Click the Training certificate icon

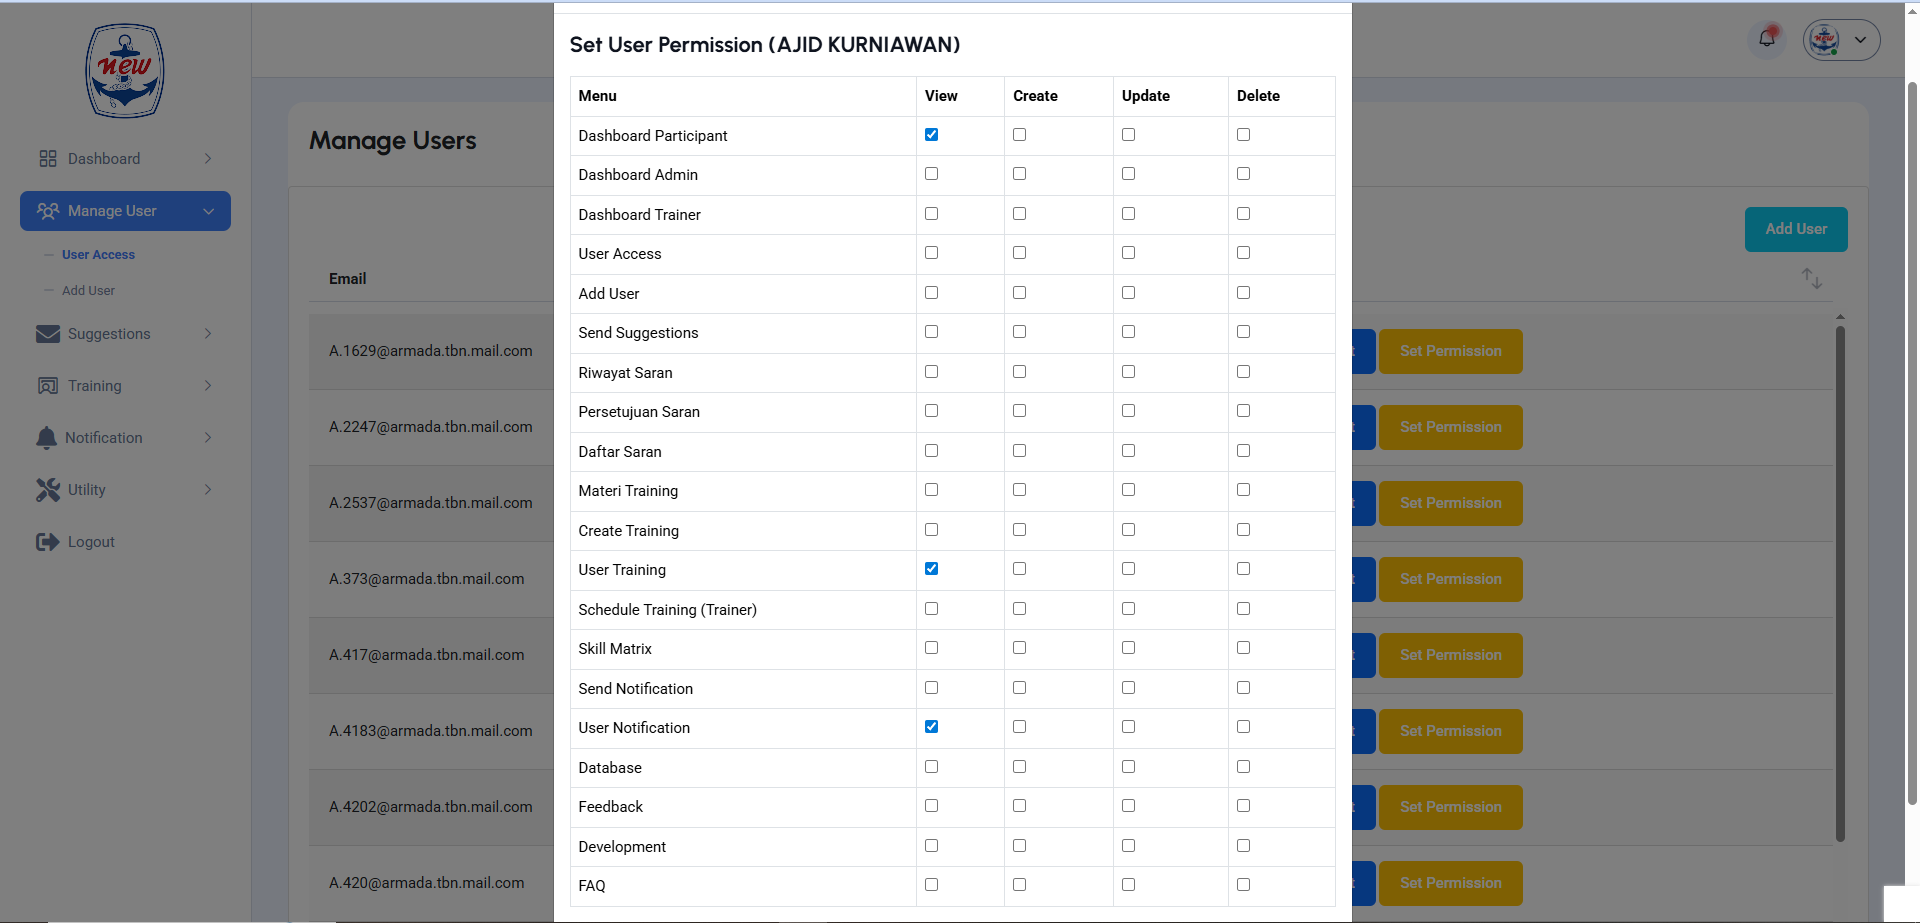click(48, 386)
